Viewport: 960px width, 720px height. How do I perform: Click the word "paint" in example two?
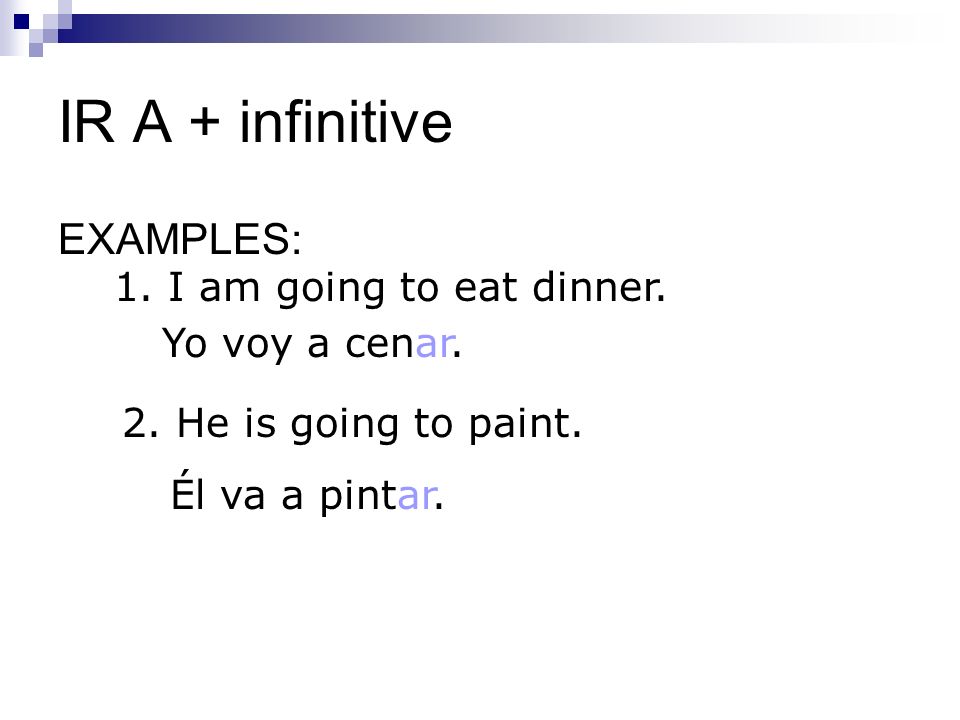coord(520,424)
